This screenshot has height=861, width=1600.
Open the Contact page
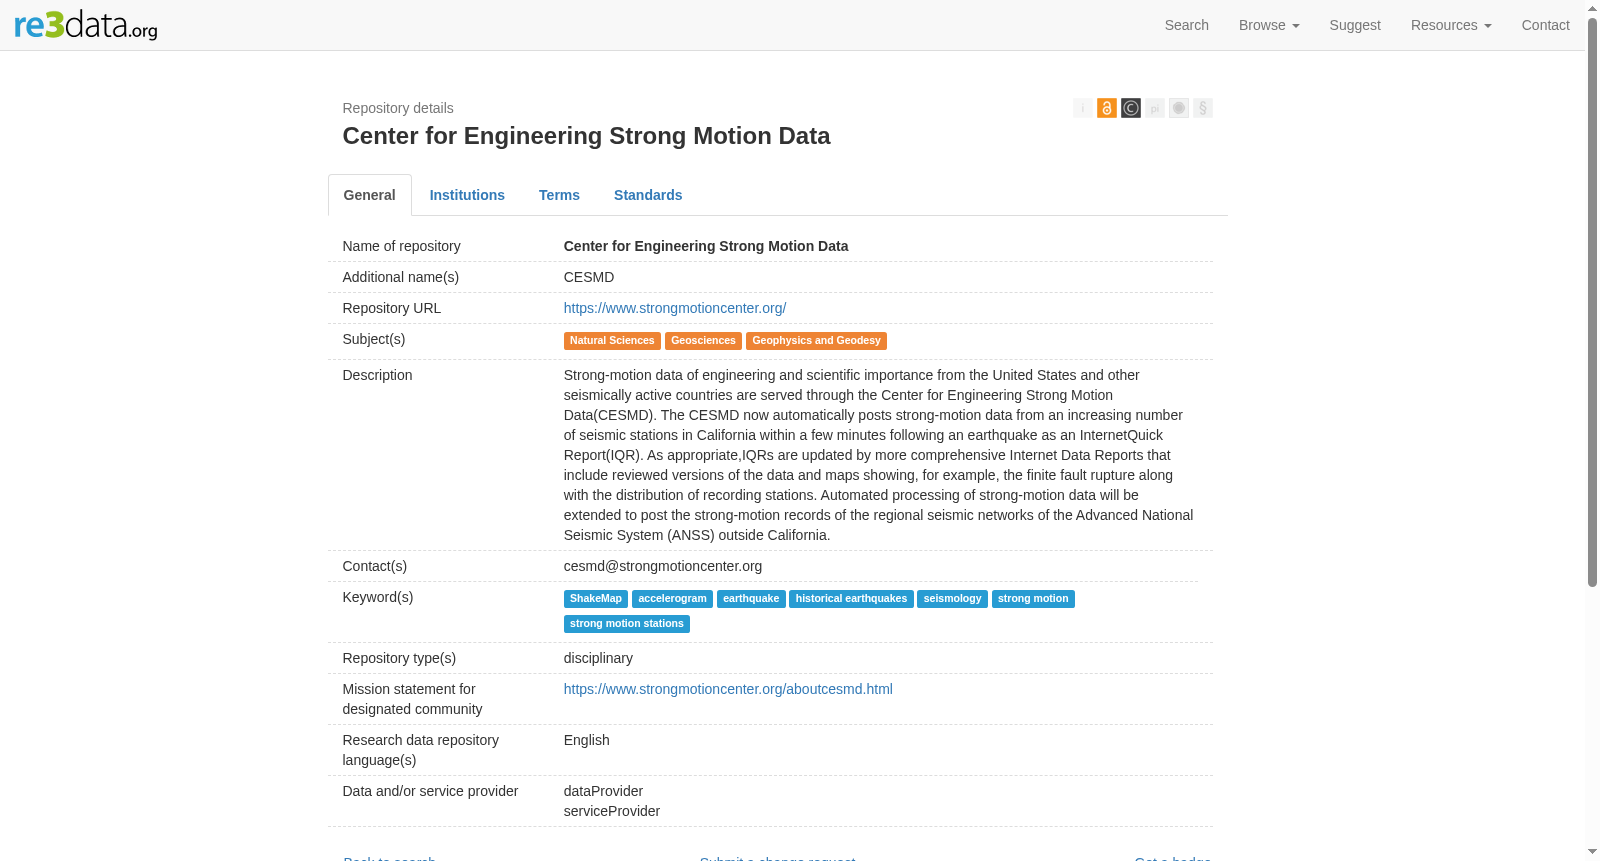1546,25
